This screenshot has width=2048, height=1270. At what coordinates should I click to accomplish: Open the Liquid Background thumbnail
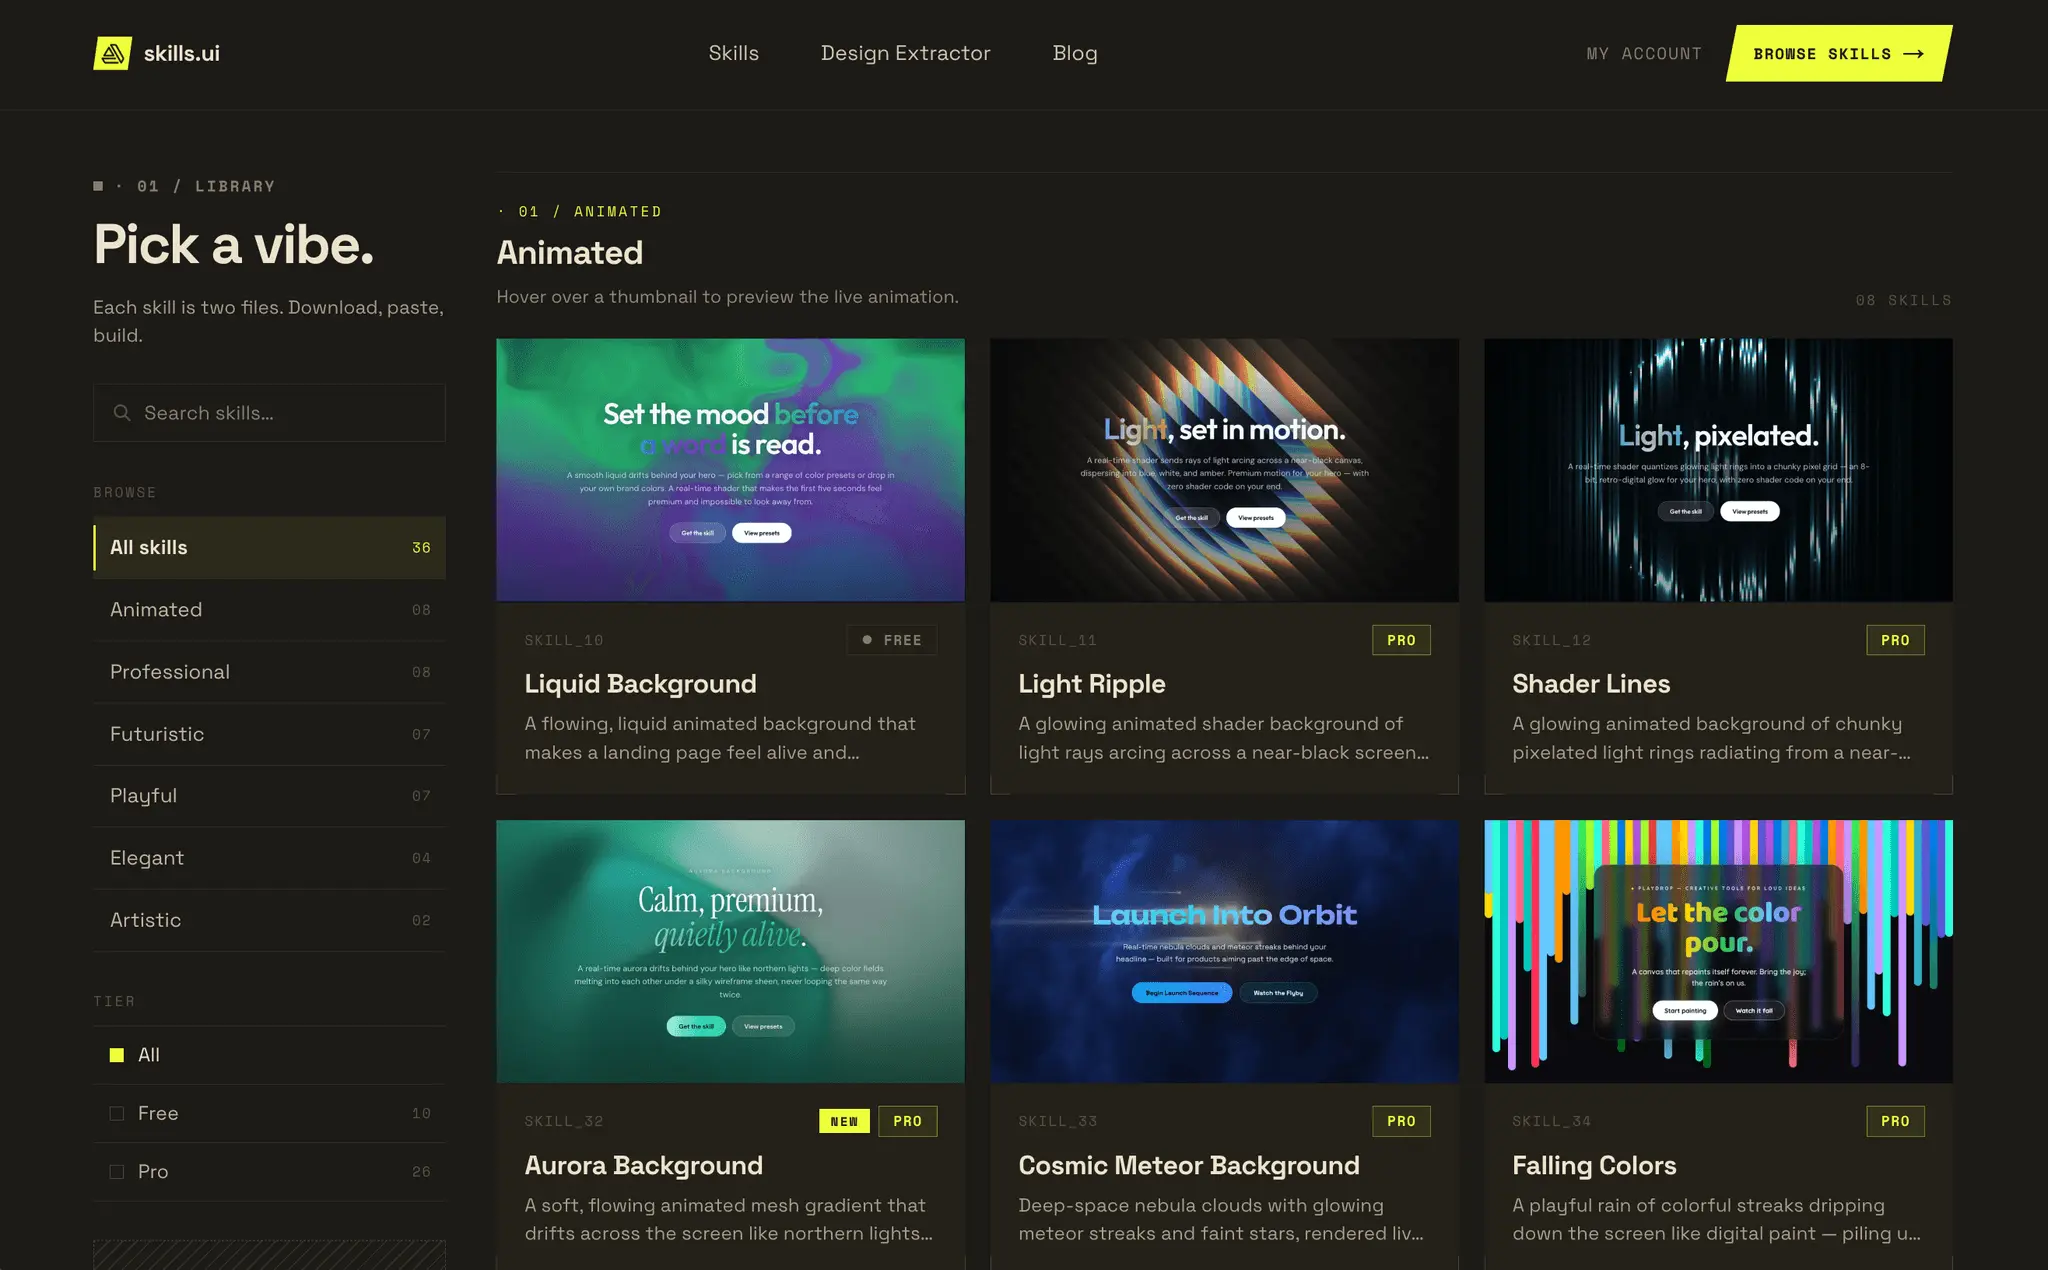(x=731, y=470)
